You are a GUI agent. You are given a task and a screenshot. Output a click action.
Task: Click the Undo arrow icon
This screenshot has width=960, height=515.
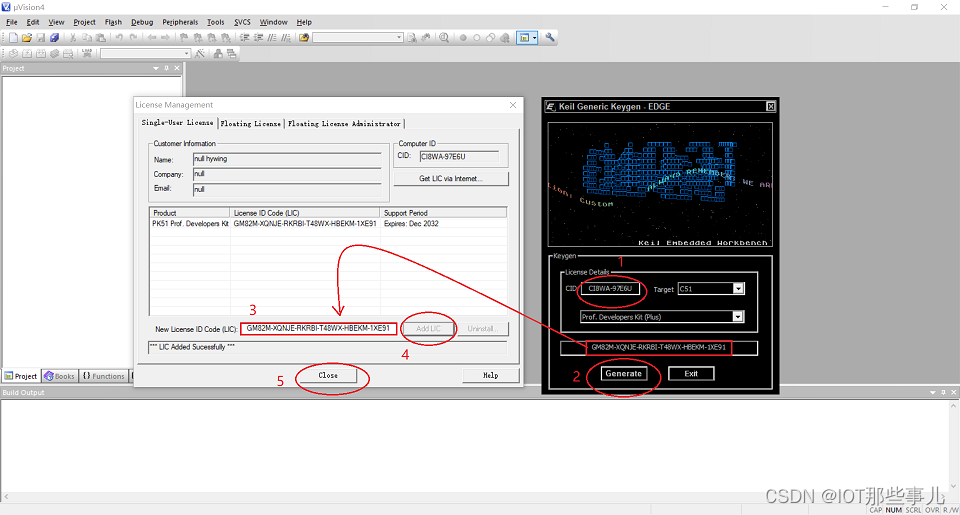pos(119,37)
